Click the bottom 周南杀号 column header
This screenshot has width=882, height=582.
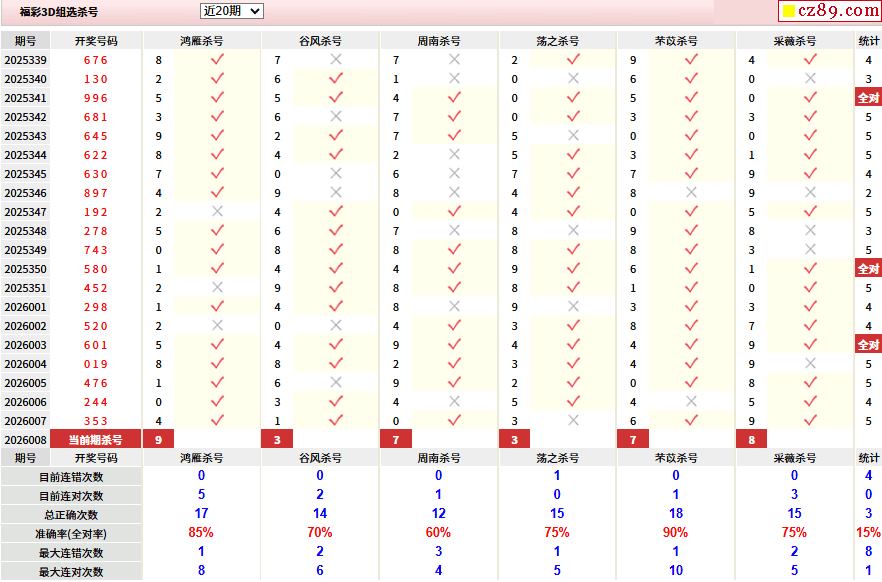(x=439, y=458)
